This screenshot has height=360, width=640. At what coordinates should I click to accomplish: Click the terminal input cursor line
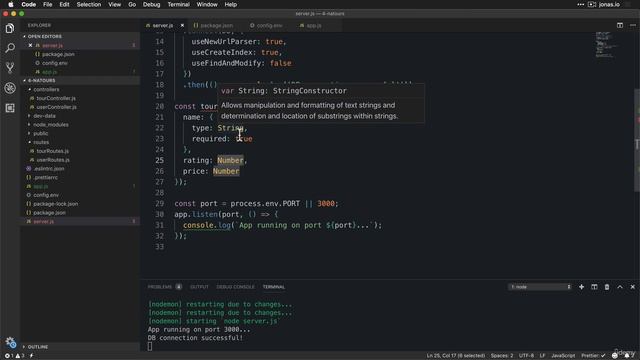[150, 346]
